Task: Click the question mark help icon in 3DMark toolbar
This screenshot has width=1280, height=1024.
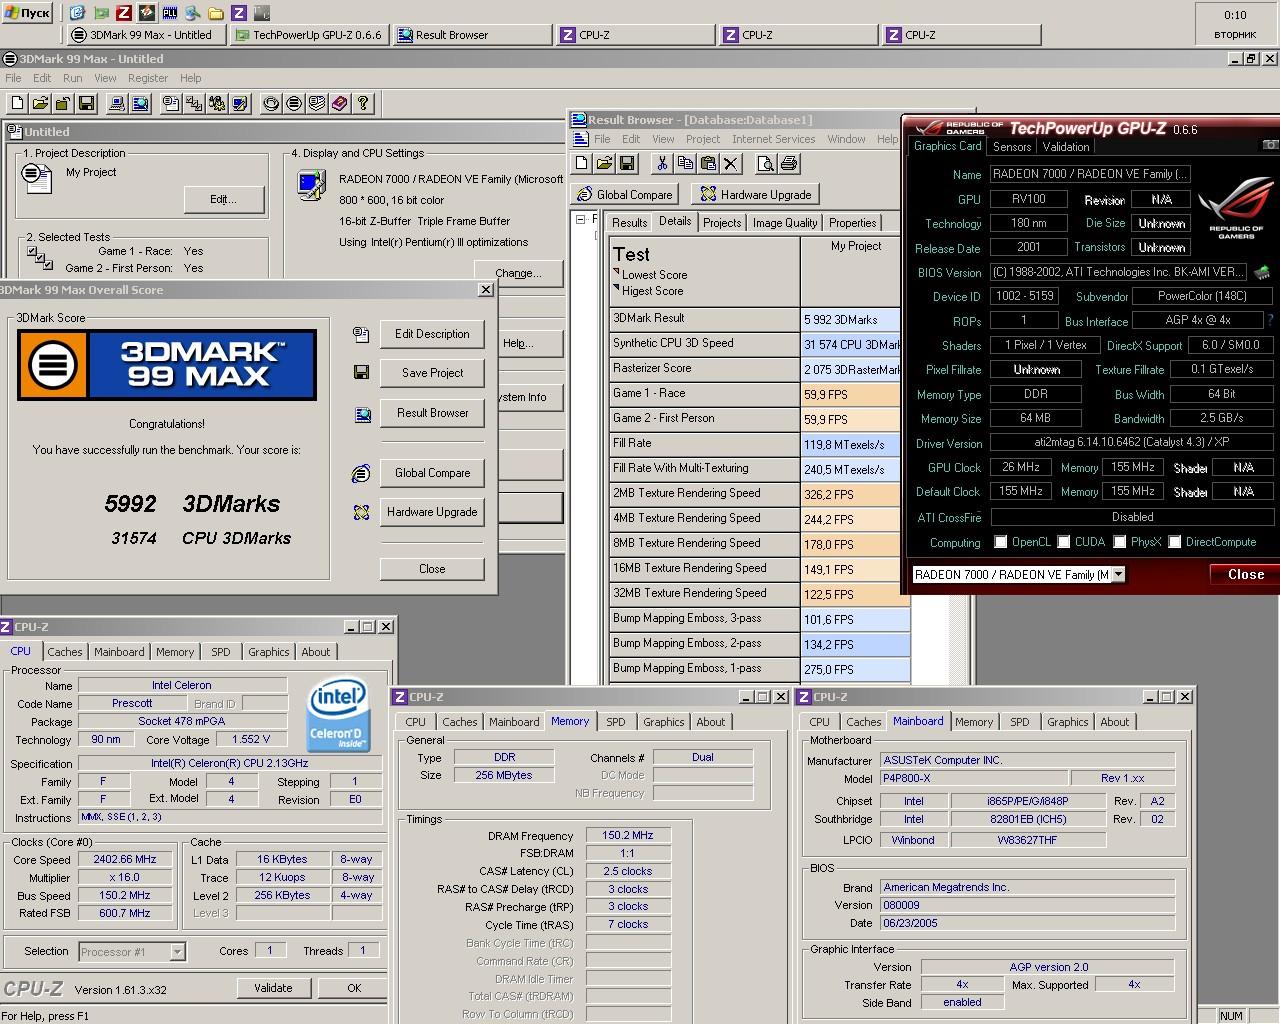Action: point(363,103)
